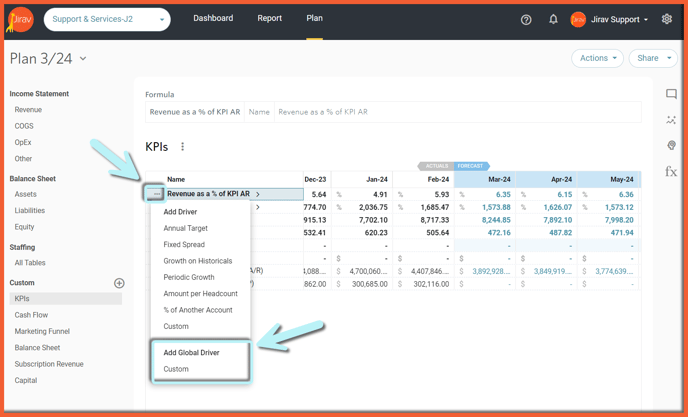
Task: Click the formula Name input field
Action: (458, 112)
